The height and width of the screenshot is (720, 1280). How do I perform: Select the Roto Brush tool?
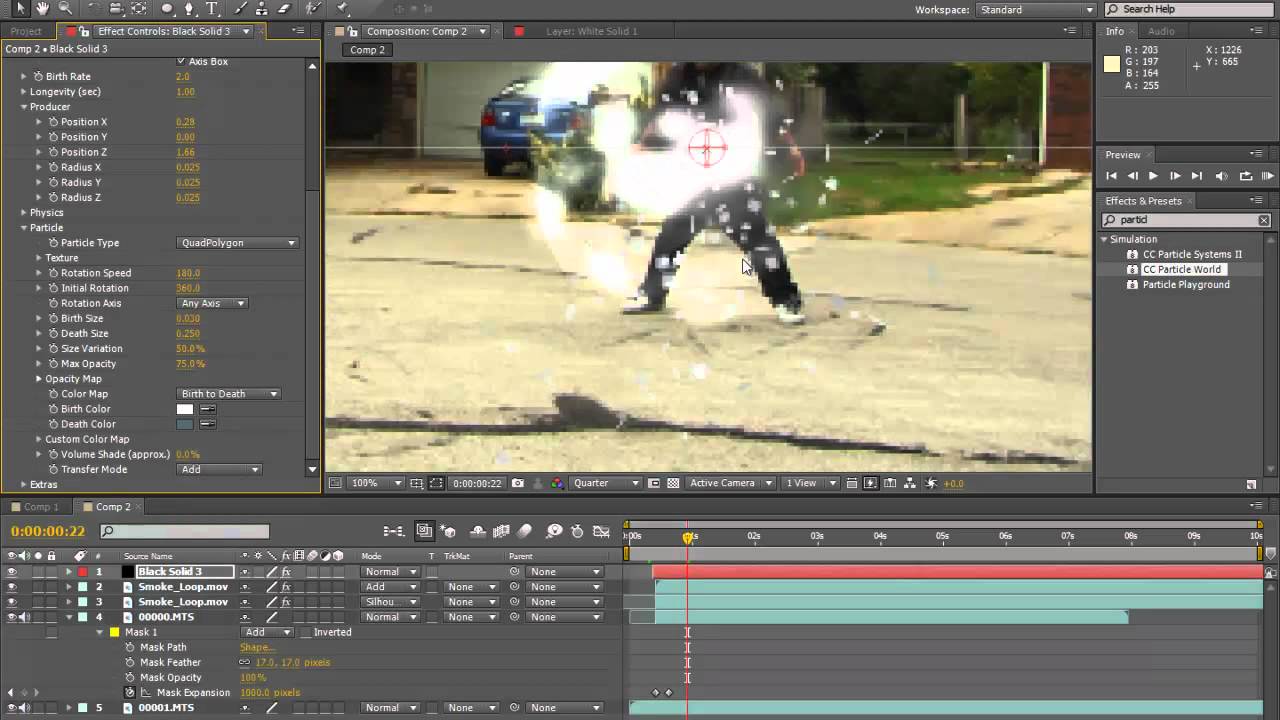315,9
